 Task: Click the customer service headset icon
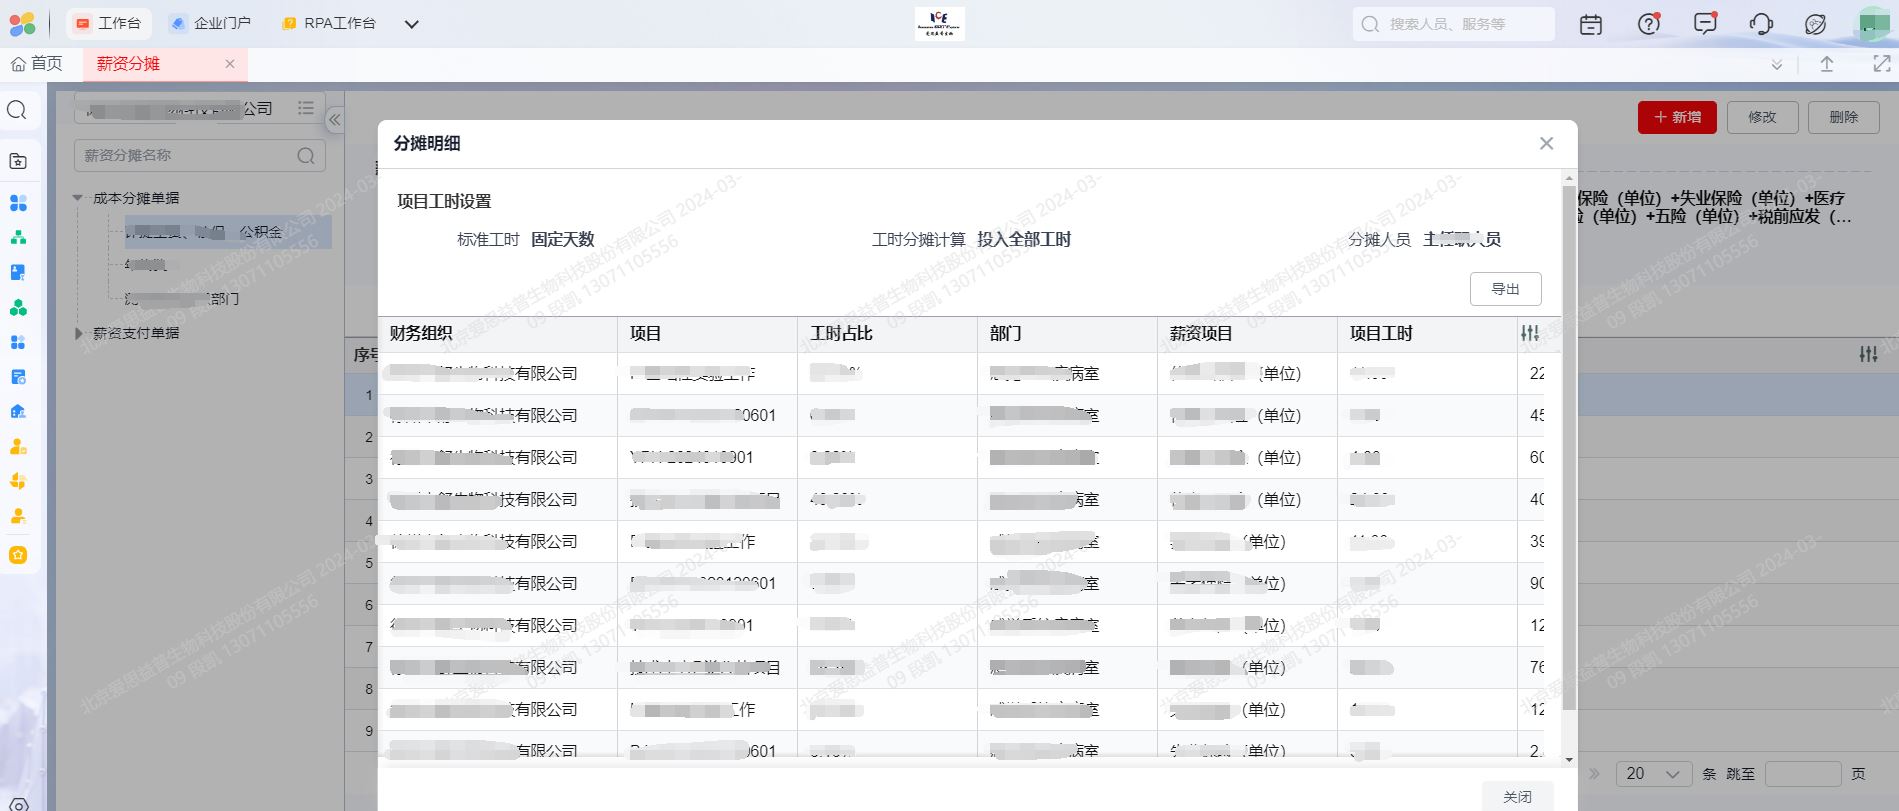[x=1761, y=24]
